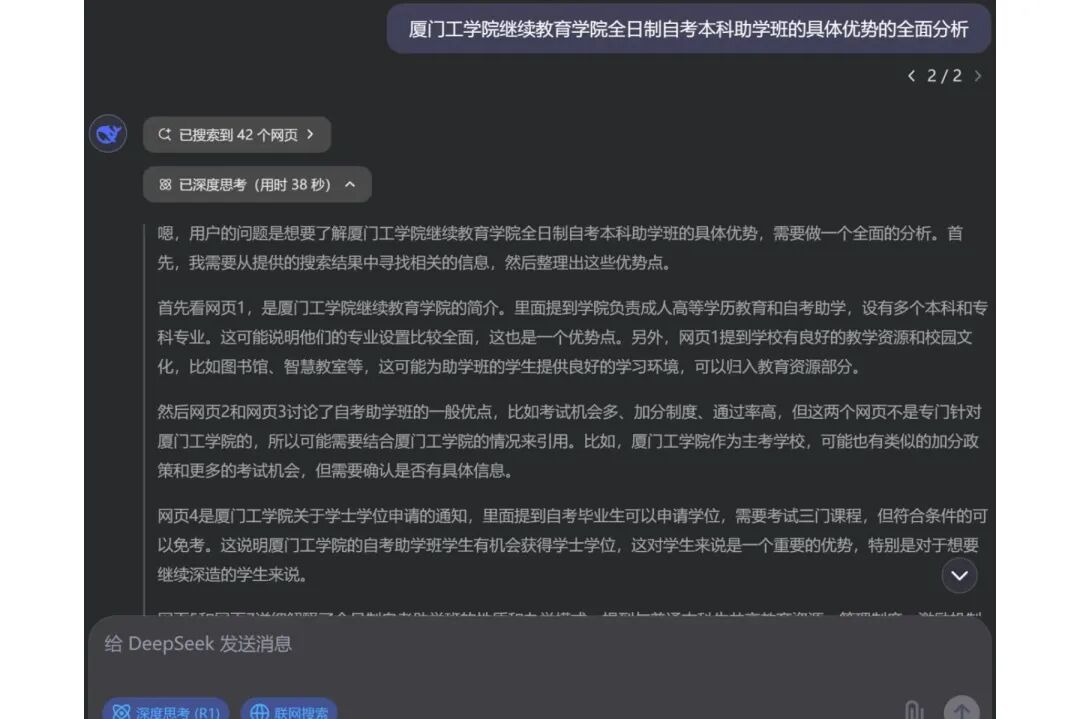Click the user question bubble about 厦门工学院
Viewport: 1080px width, 719px height.
688,29
